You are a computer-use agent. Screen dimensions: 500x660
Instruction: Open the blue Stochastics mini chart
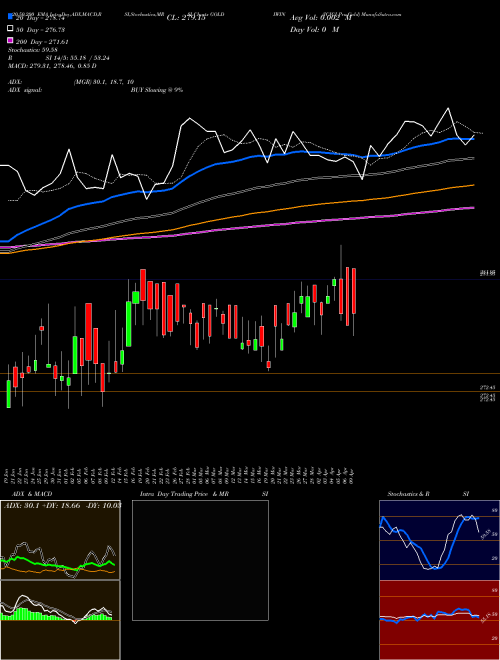pyautogui.click(x=439, y=540)
